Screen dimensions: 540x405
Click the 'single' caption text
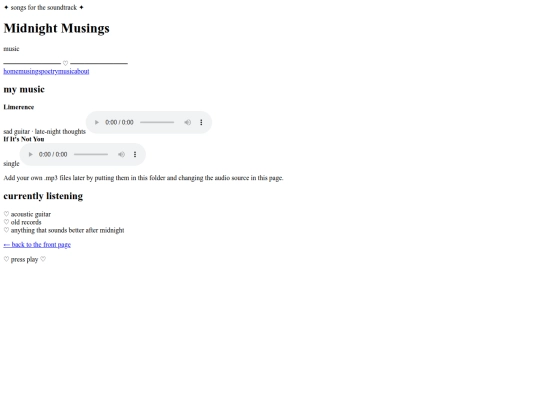11,164
